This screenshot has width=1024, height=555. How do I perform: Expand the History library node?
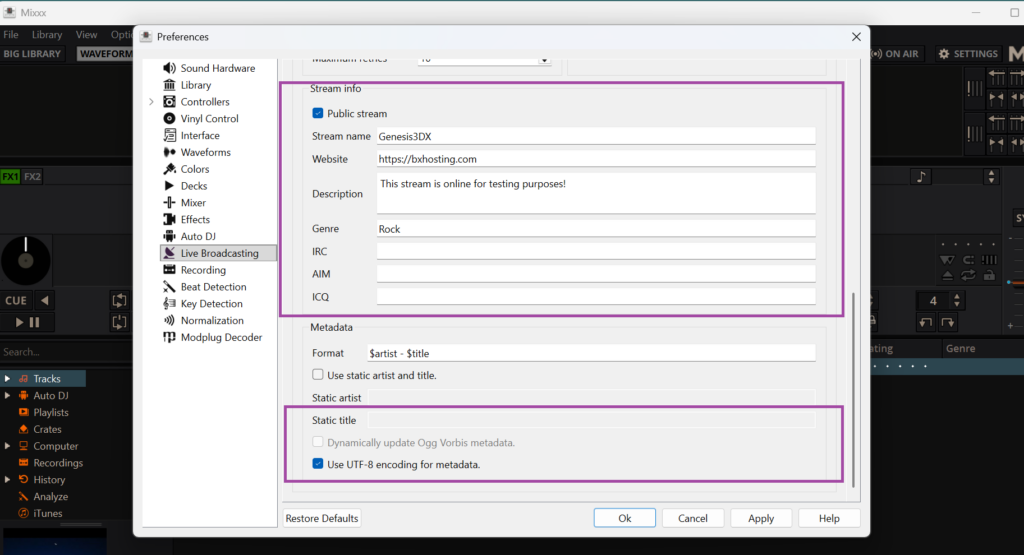tap(8, 480)
